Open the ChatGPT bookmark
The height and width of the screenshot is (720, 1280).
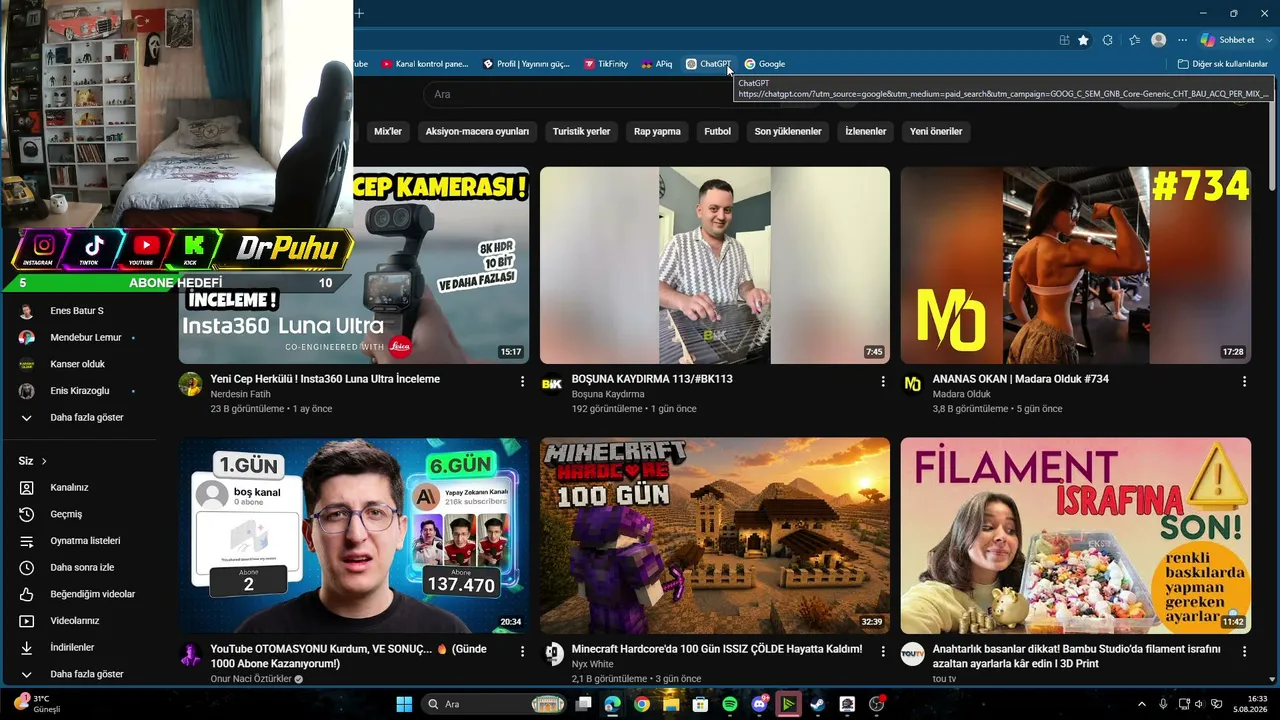708,64
